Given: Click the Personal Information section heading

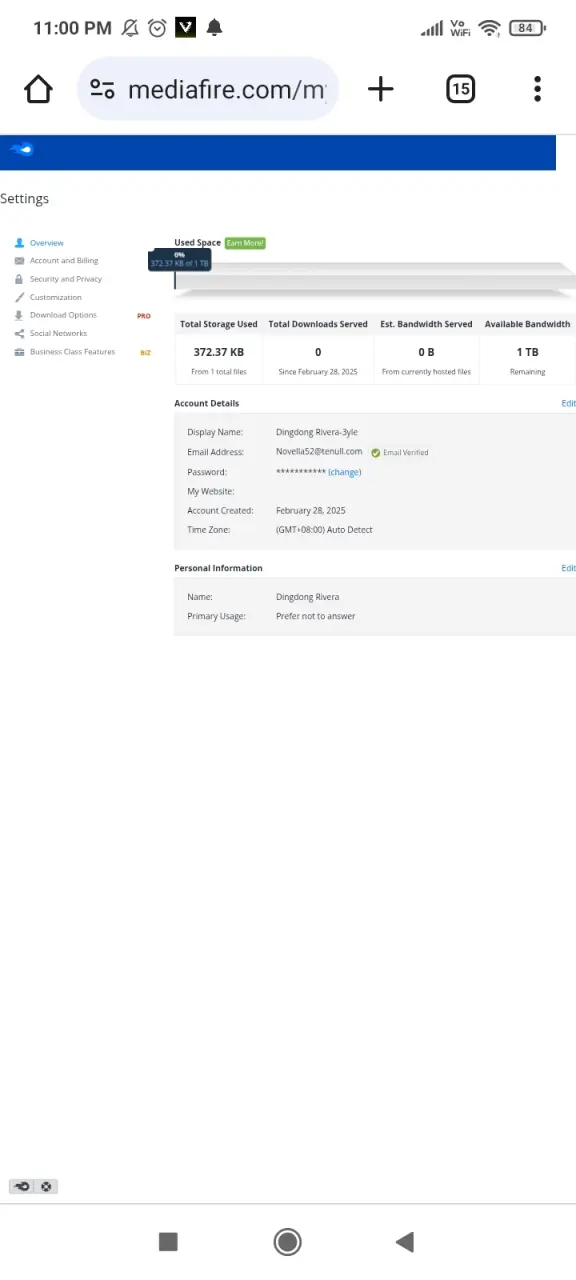Looking at the screenshot, I should click(218, 568).
